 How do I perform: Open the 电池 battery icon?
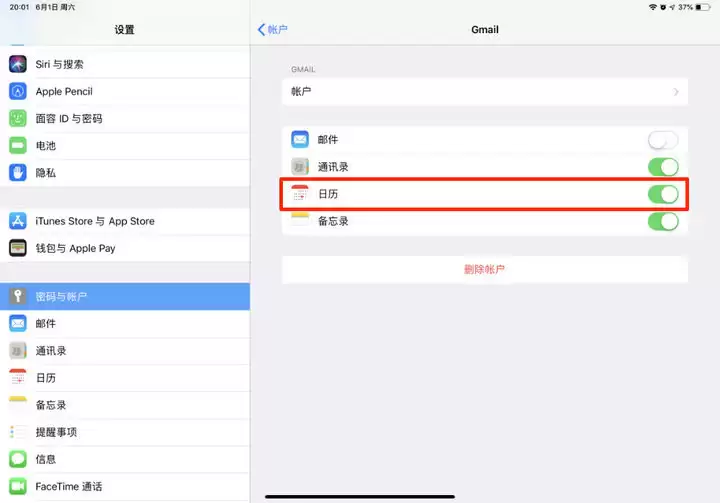tap(18, 146)
